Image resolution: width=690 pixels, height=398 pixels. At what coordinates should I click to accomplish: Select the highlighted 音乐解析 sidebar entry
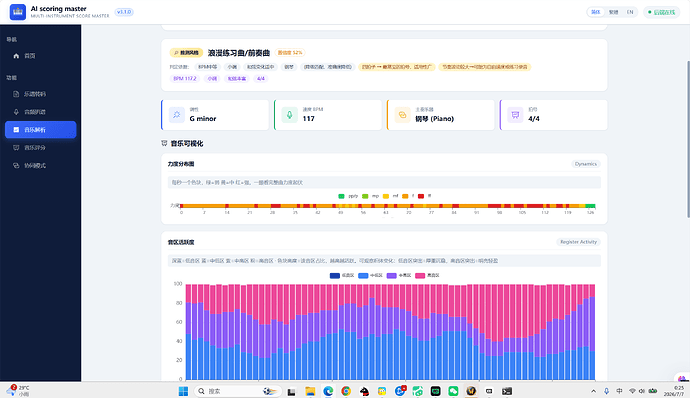(x=40, y=129)
